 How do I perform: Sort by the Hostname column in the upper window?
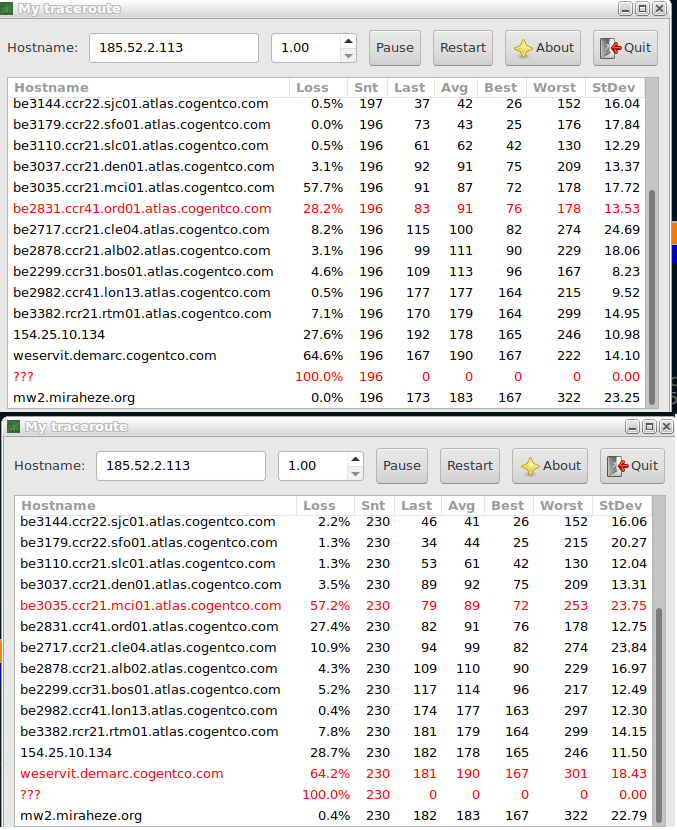(x=149, y=88)
